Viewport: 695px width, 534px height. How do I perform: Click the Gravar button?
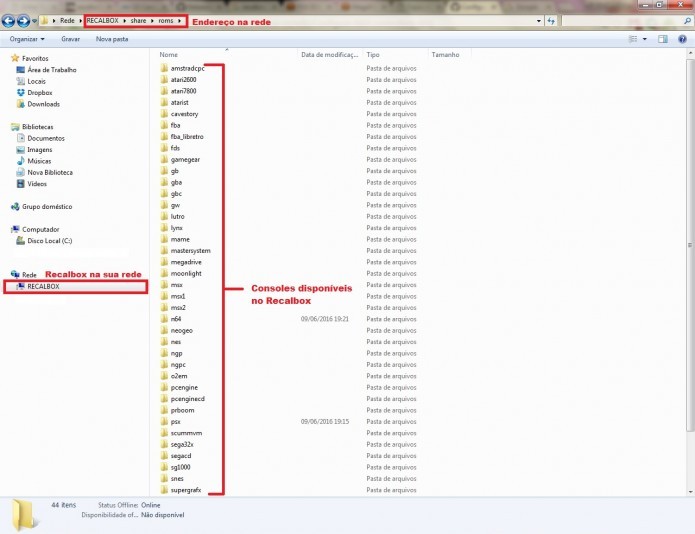(70, 39)
